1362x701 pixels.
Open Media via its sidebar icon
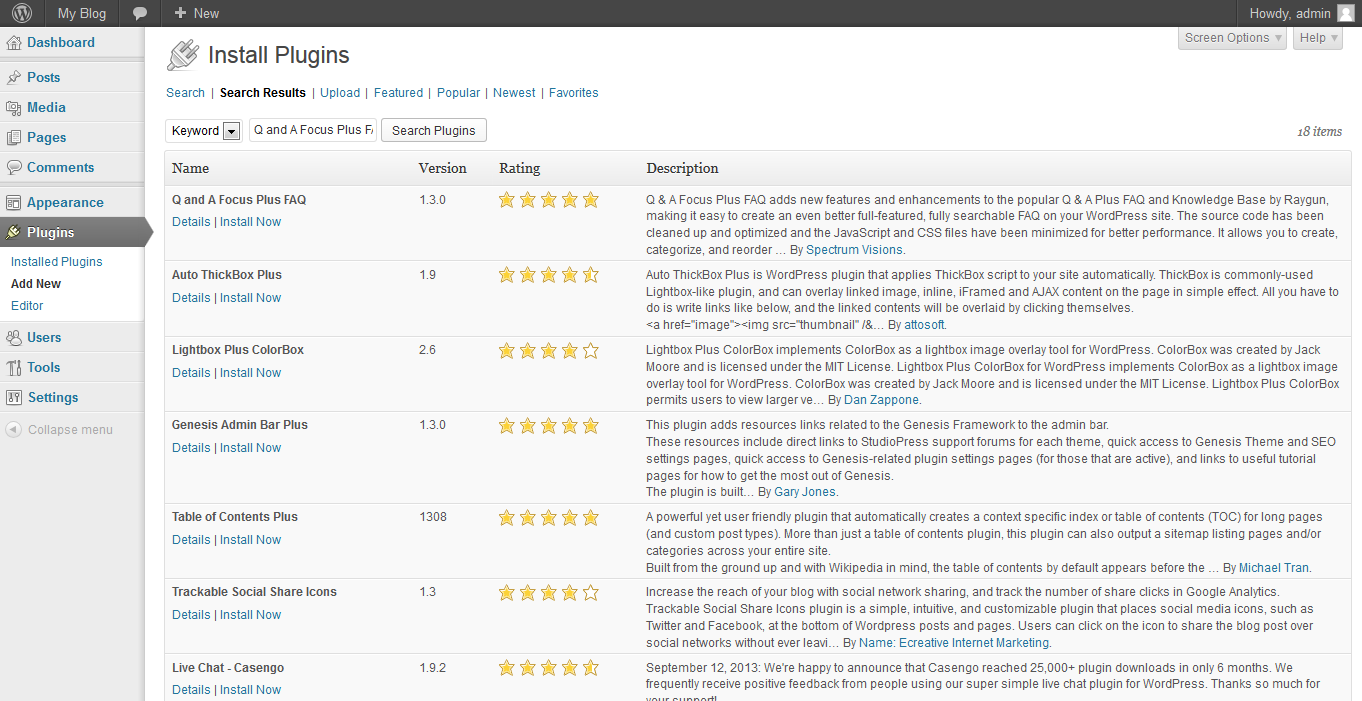14,107
